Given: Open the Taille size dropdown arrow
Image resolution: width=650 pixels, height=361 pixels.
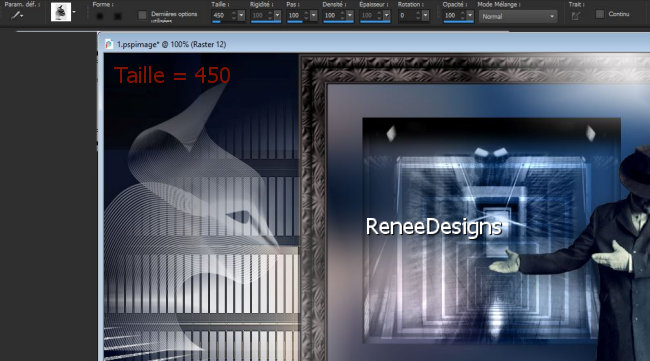Looking at the screenshot, I should (241, 16).
